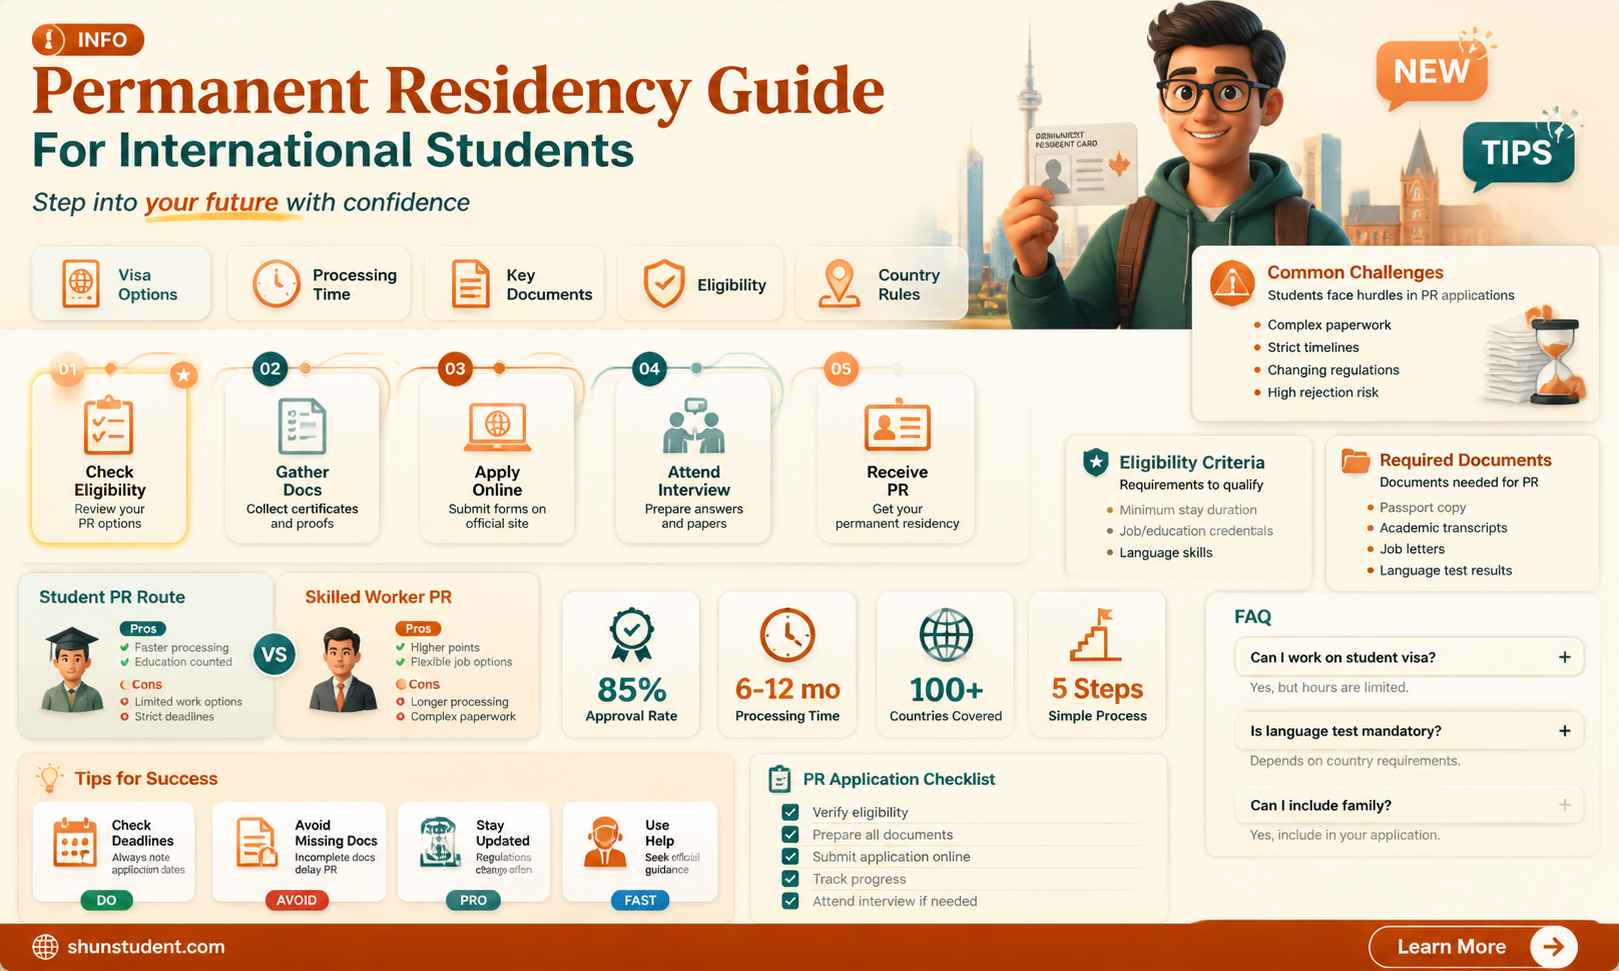Image resolution: width=1619 pixels, height=971 pixels.
Task: Select step number 04 marker
Action: [649, 369]
